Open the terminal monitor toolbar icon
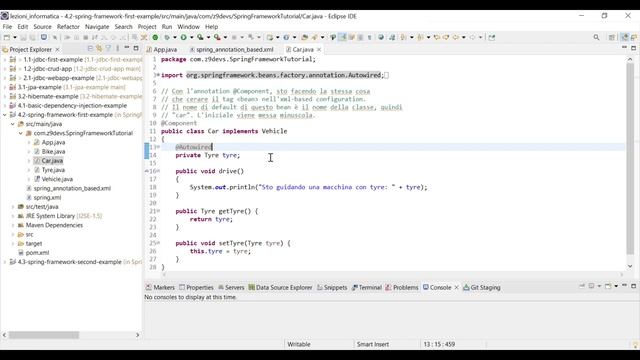 44,37
